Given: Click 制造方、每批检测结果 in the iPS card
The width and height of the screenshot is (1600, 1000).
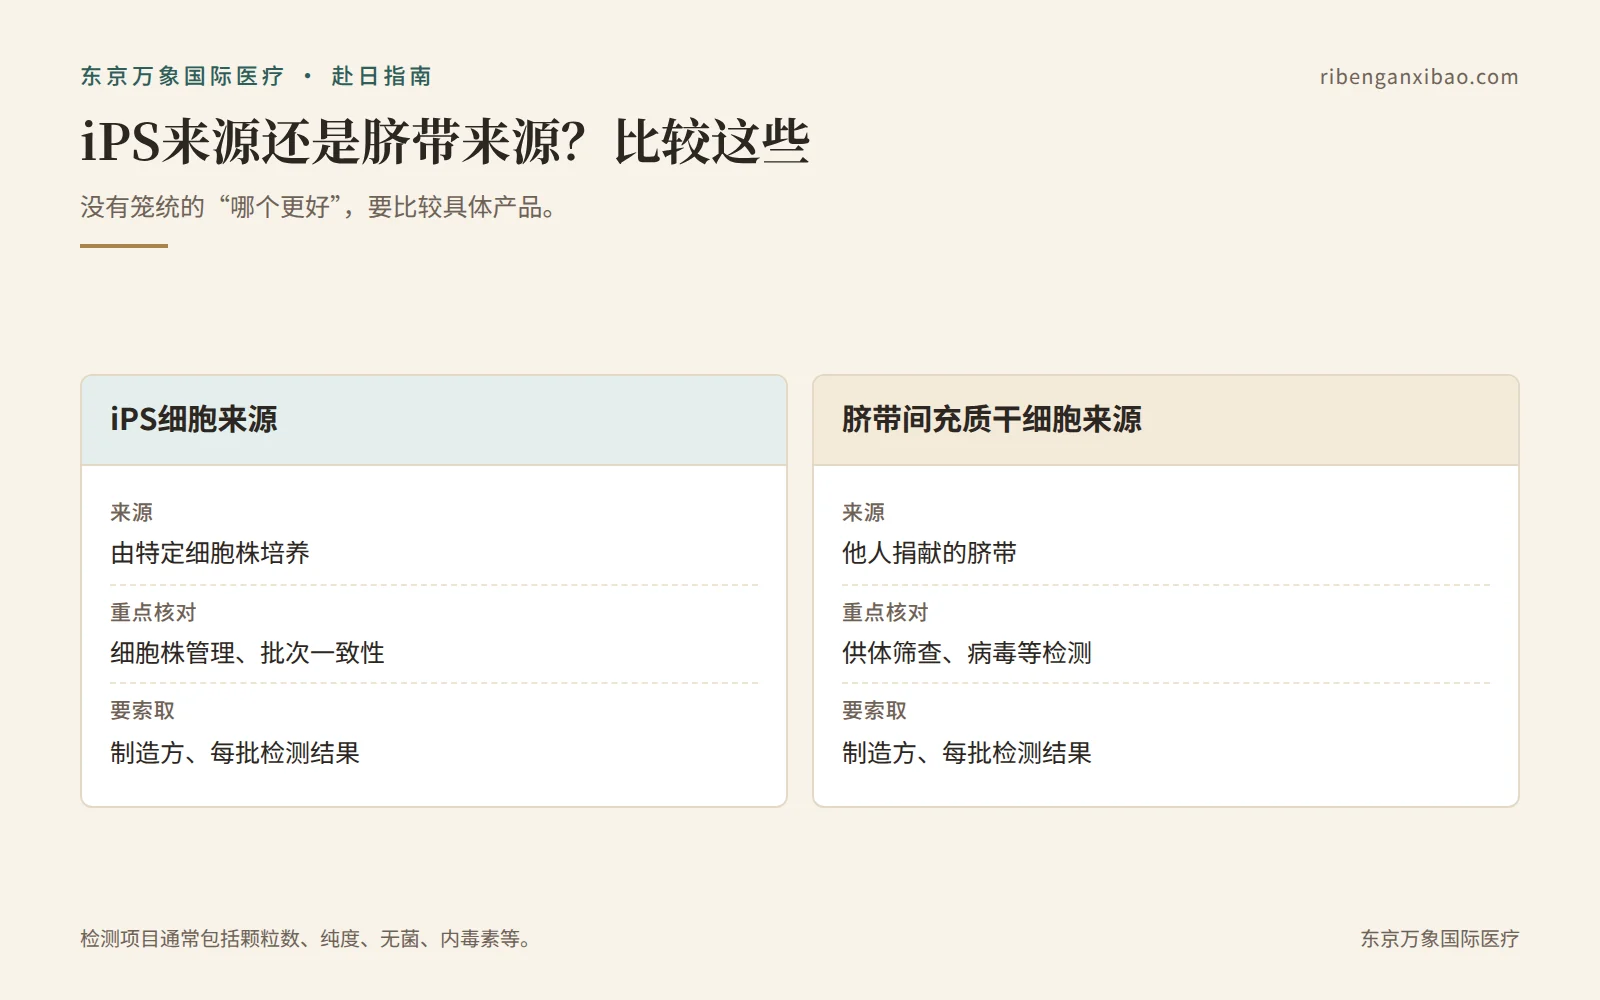Looking at the screenshot, I should point(235,753).
